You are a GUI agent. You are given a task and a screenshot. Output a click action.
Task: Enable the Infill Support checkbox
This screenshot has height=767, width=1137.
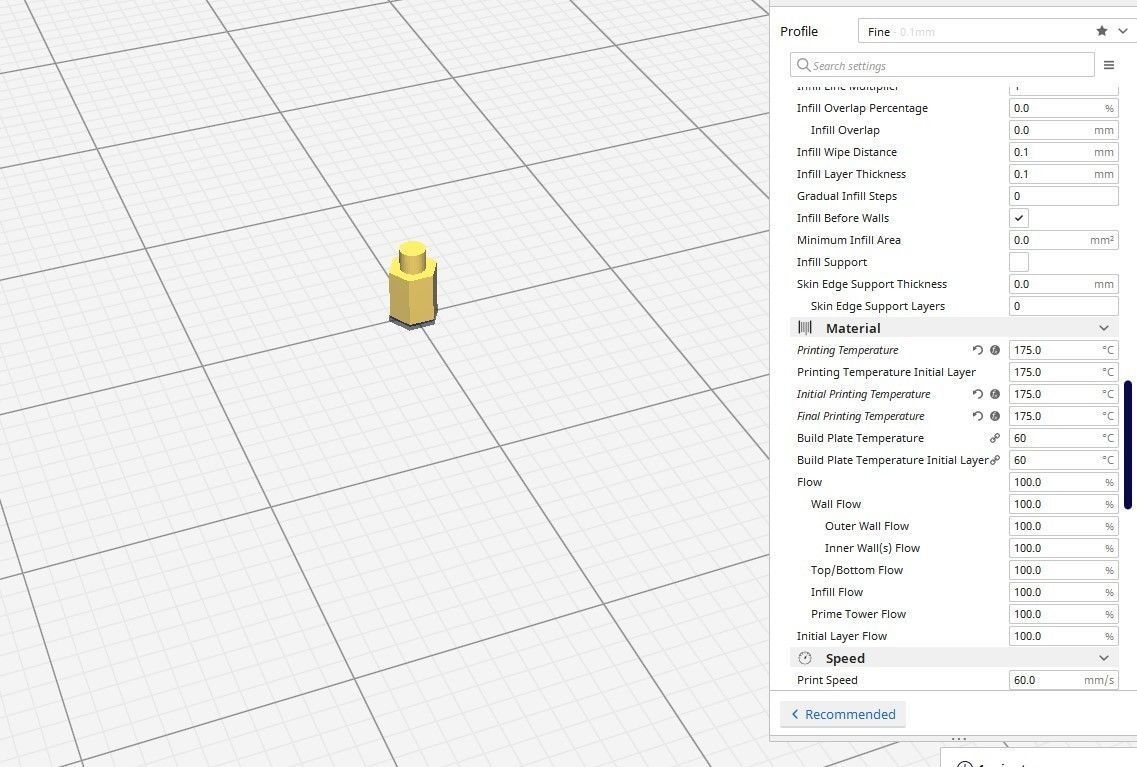pos(1019,262)
